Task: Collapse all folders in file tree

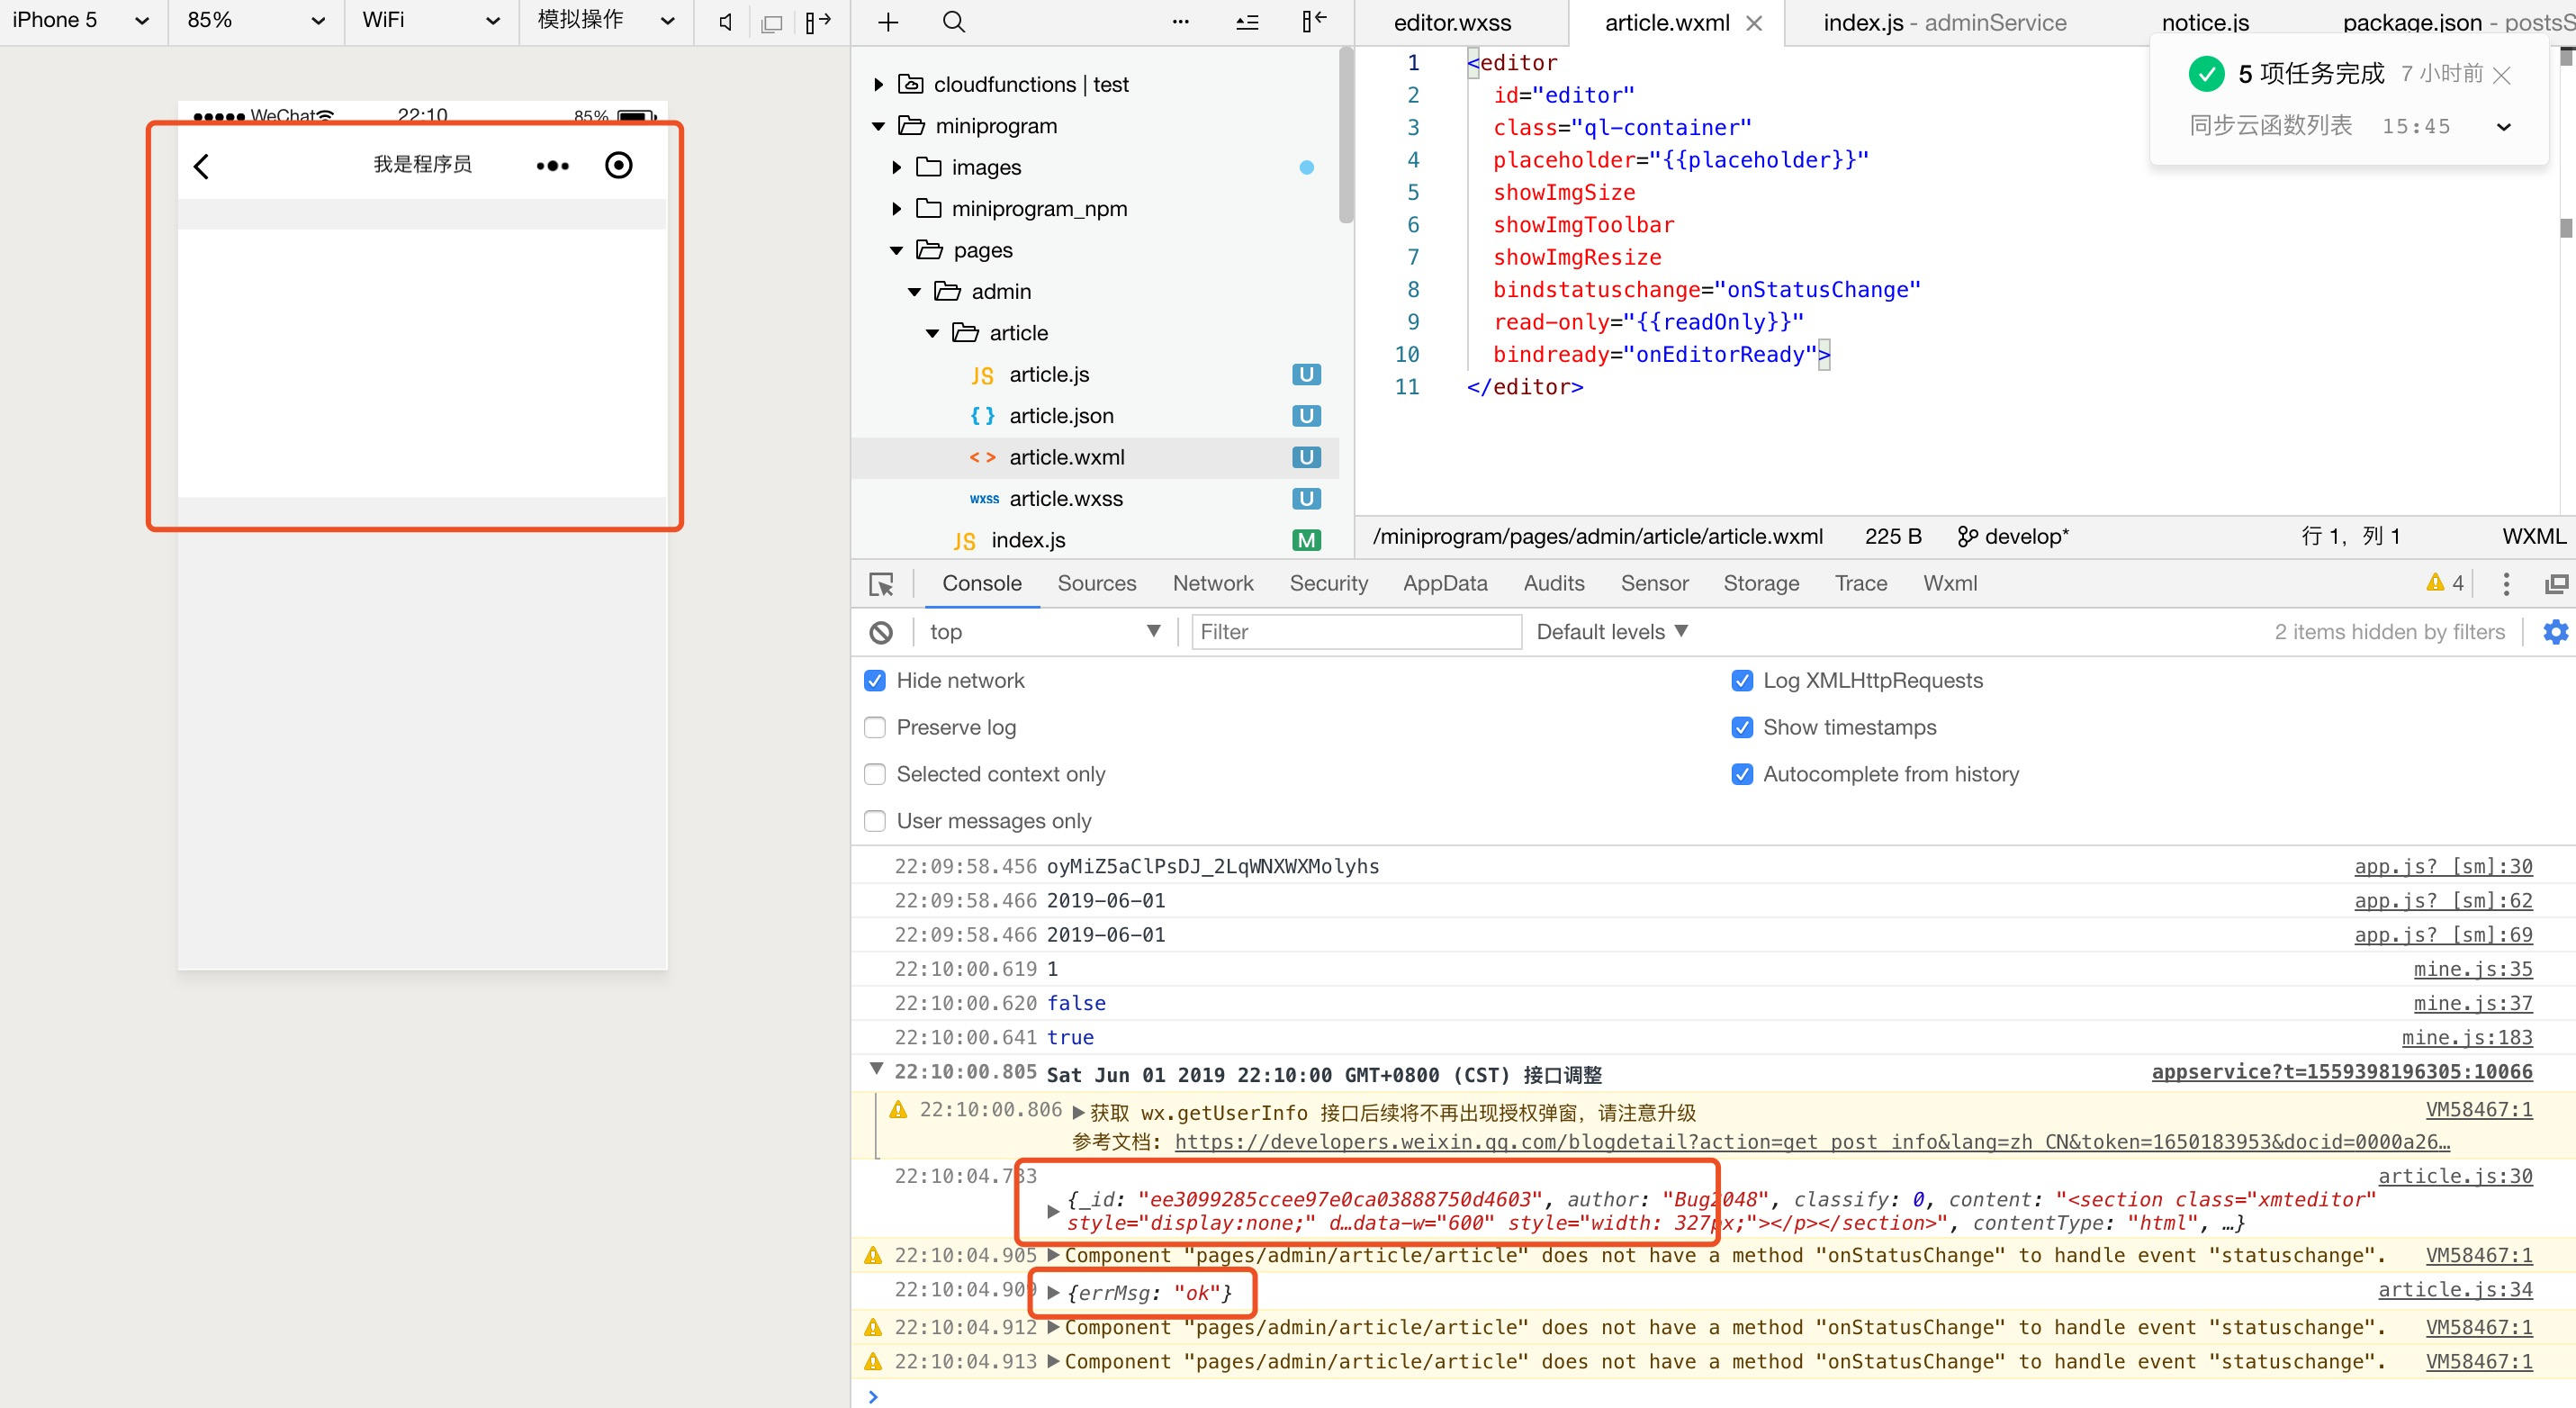Action: (1247, 22)
